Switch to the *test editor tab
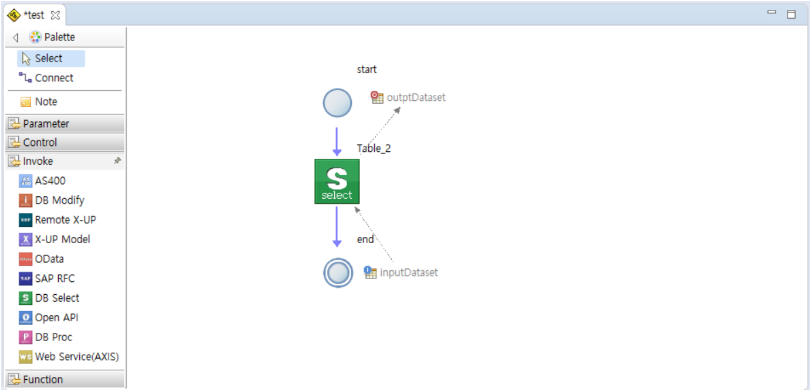This screenshot has height=391, width=811. (34, 16)
